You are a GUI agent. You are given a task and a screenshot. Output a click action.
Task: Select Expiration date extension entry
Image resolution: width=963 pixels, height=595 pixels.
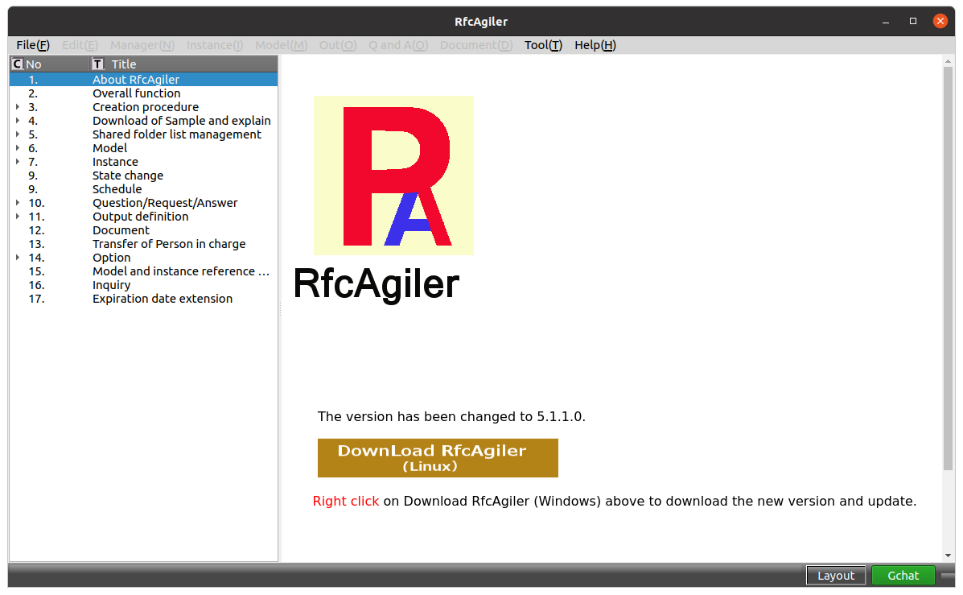pos(162,299)
